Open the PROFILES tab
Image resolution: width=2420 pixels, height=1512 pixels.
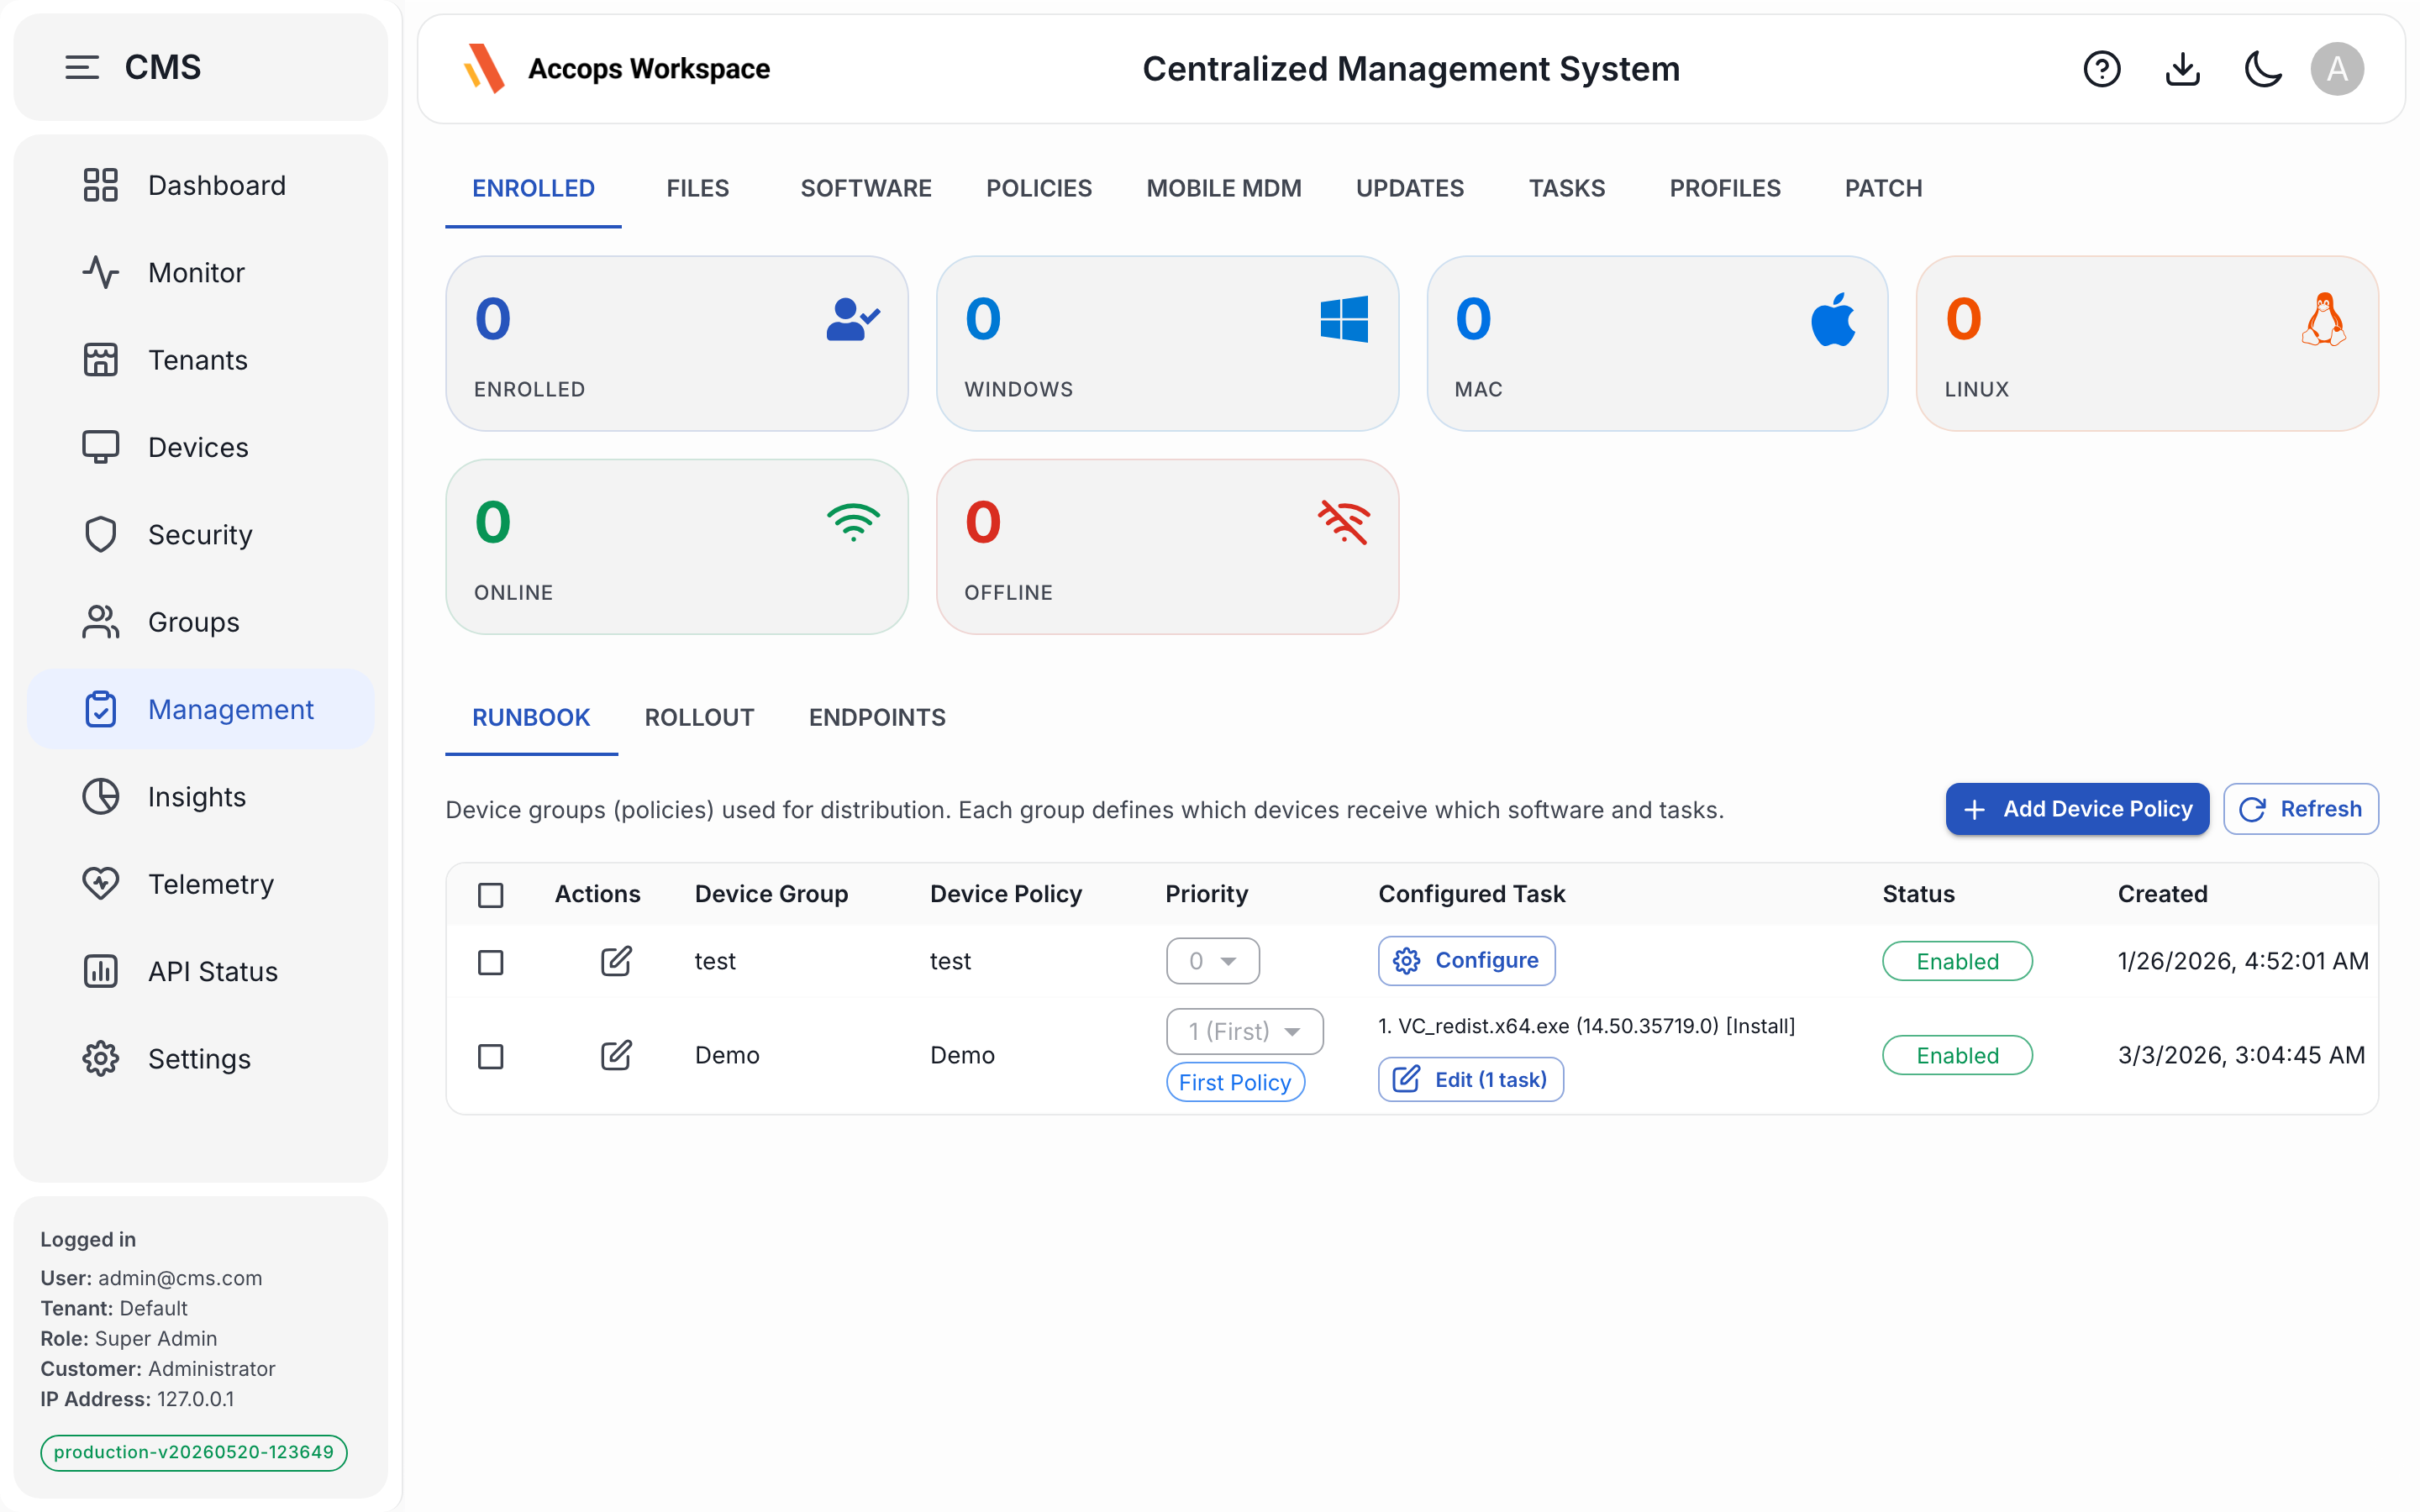(x=1725, y=188)
